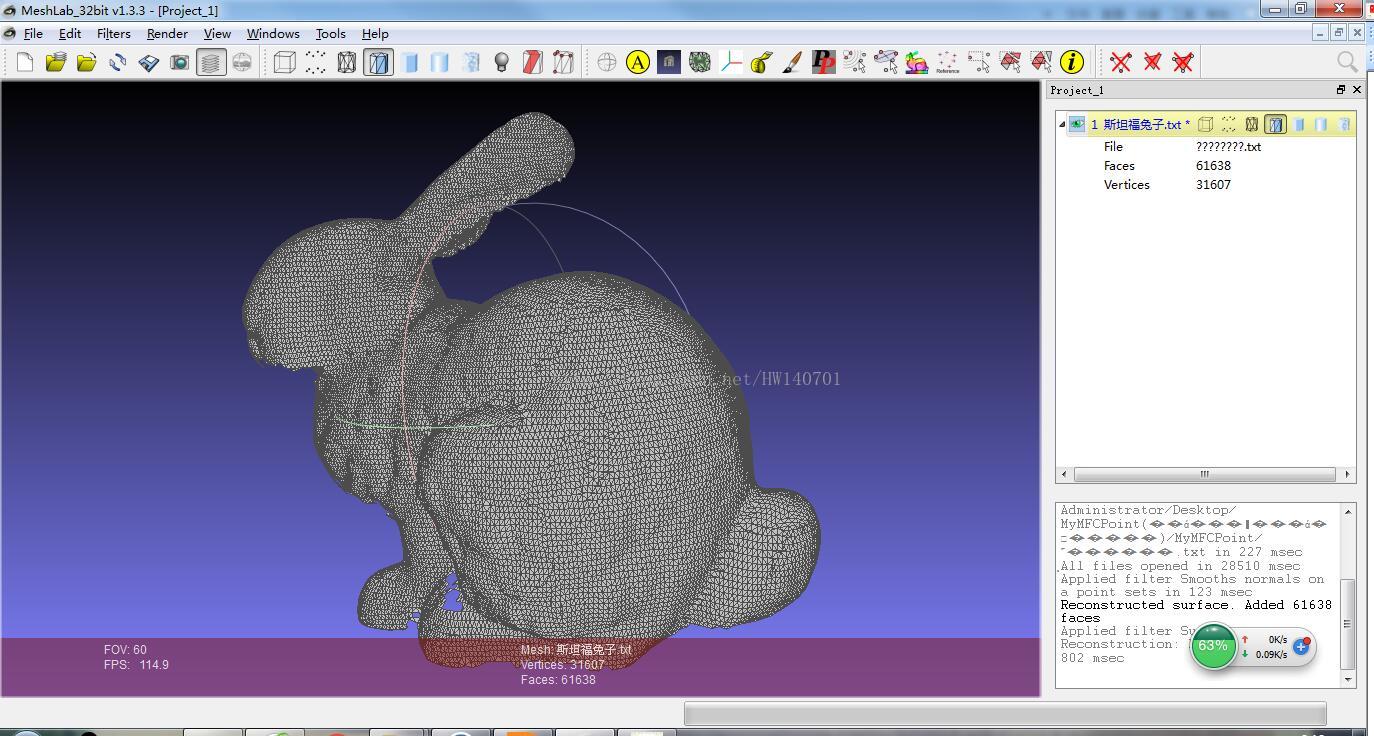Image resolution: width=1374 pixels, height=736 pixels.
Task: Click layer row flat lines render icon
Action: point(1275,124)
